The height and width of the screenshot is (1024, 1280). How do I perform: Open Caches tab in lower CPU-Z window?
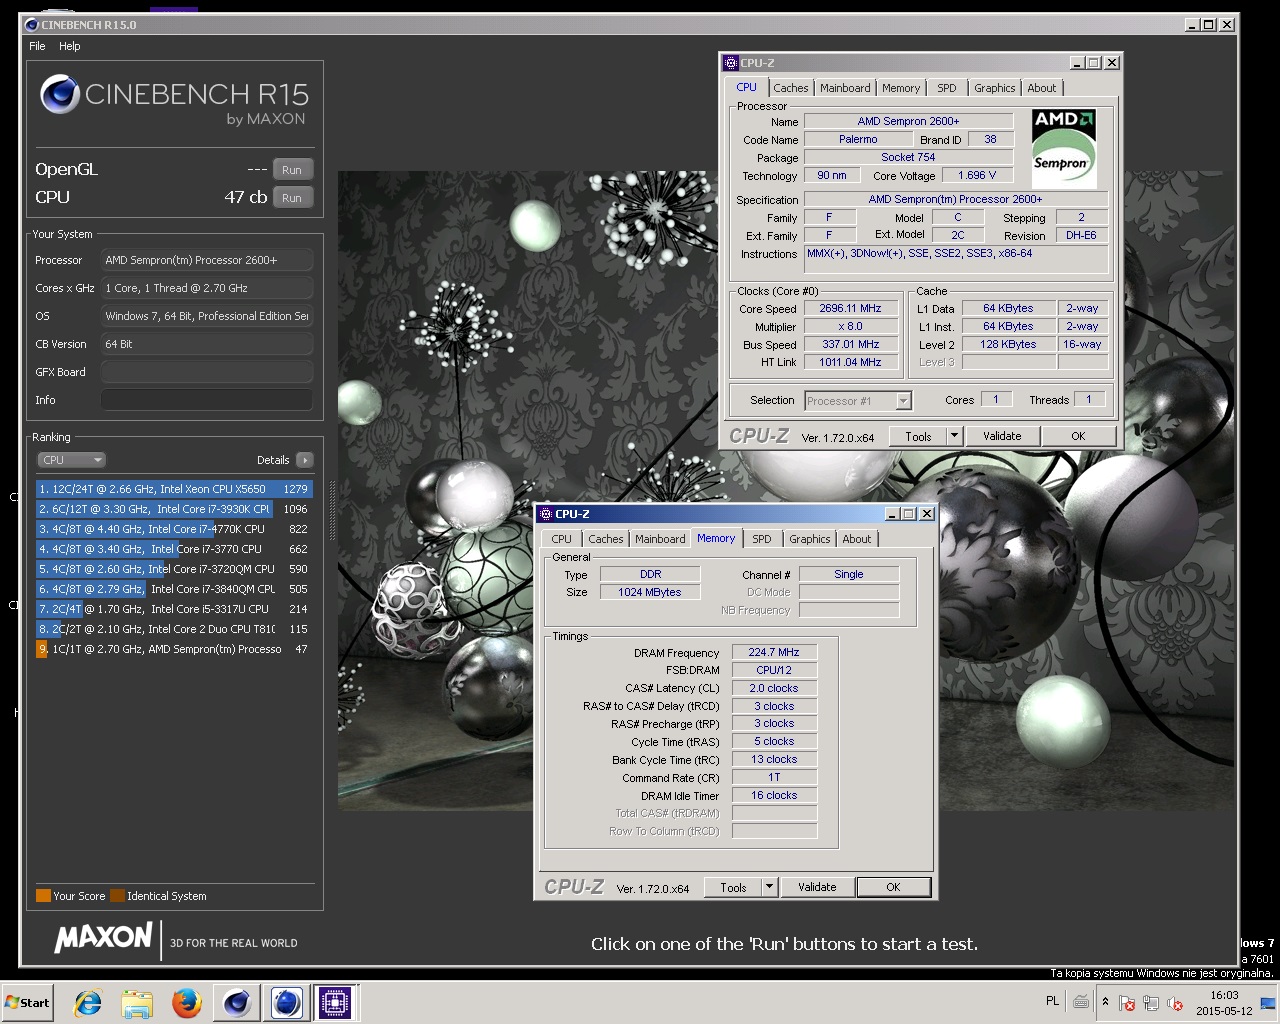click(x=606, y=539)
